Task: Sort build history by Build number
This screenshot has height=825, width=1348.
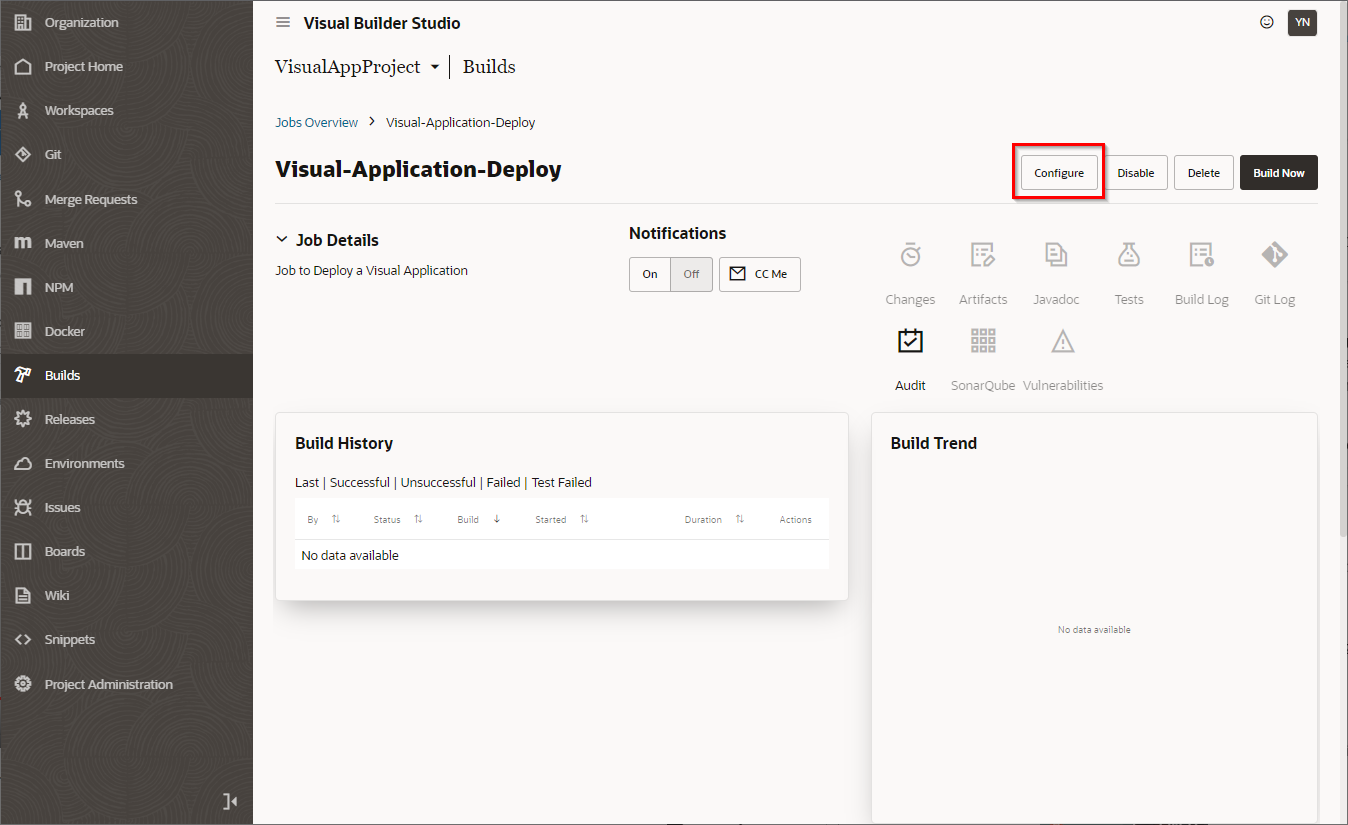Action: pyautogui.click(x=497, y=520)
